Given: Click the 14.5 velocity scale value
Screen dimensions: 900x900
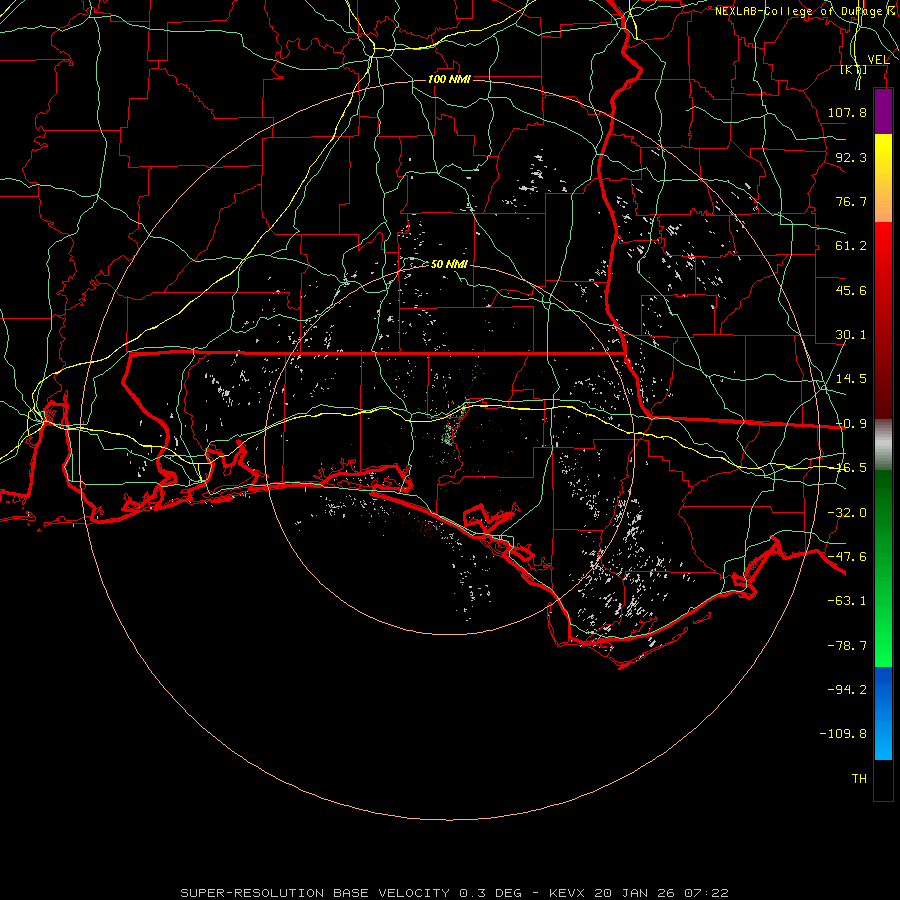Looking at the screenshot, I should click(851, 379).
